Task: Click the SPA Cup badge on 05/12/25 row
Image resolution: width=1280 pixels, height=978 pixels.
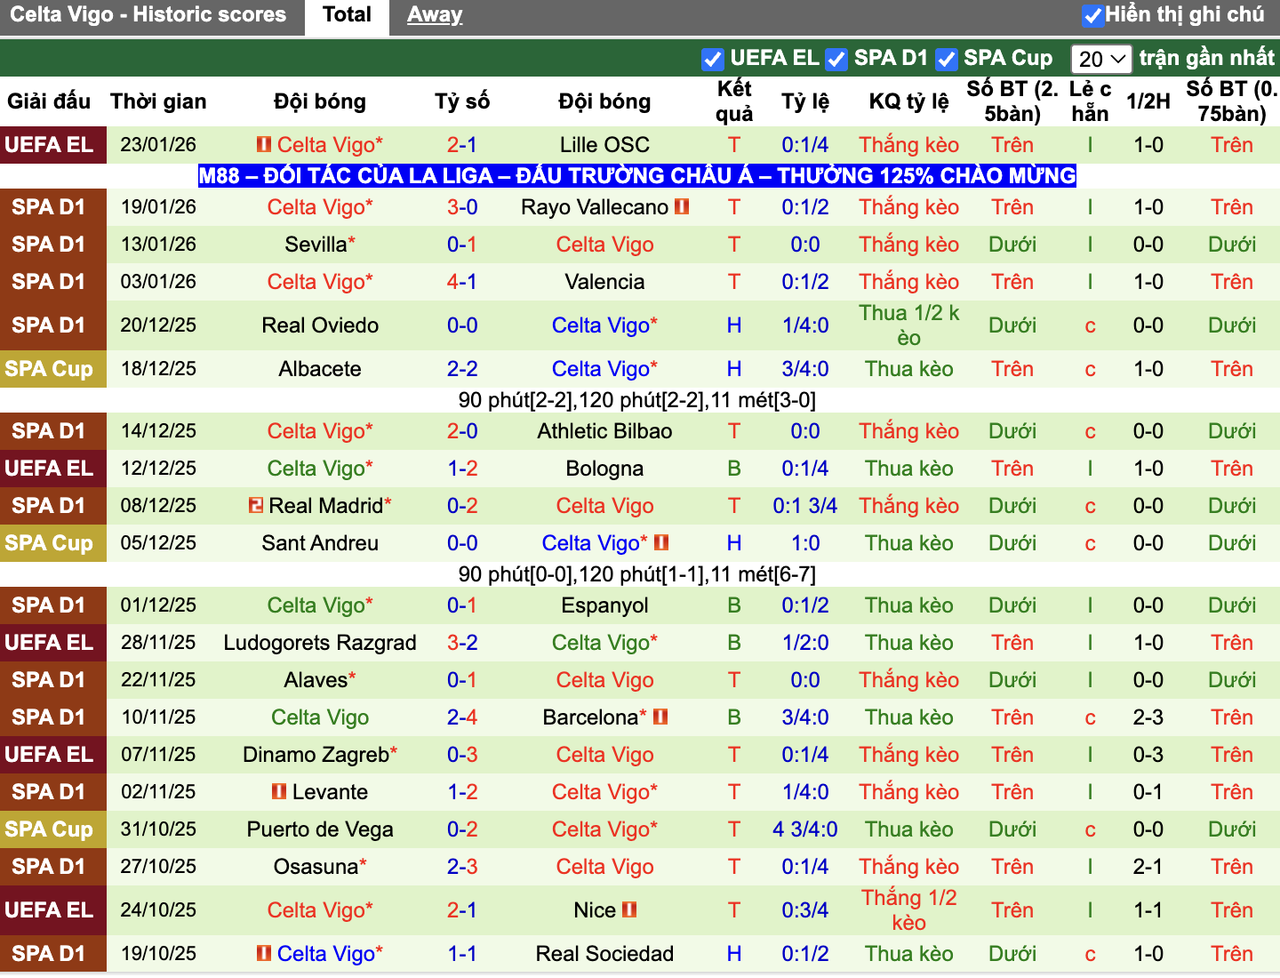Action: [x=53, y=544]
